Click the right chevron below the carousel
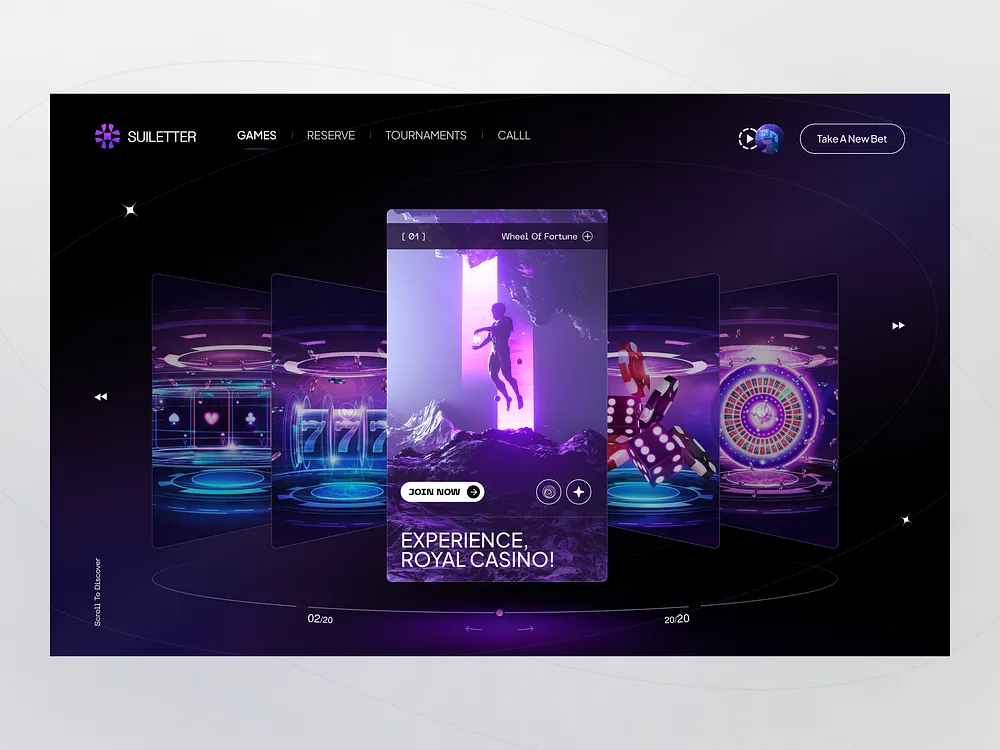Image resolution: width=1000 pixels, height=750 pixels. click(523, 627)
